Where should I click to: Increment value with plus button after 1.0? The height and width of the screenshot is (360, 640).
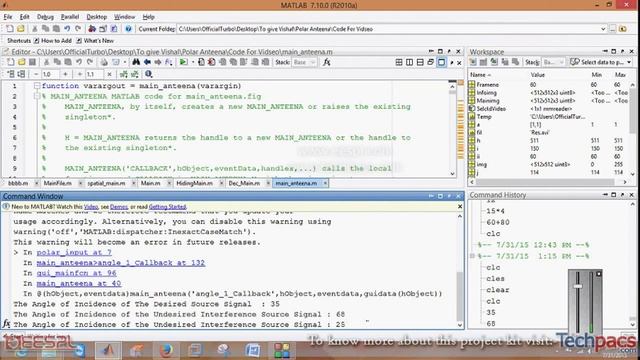65,74
